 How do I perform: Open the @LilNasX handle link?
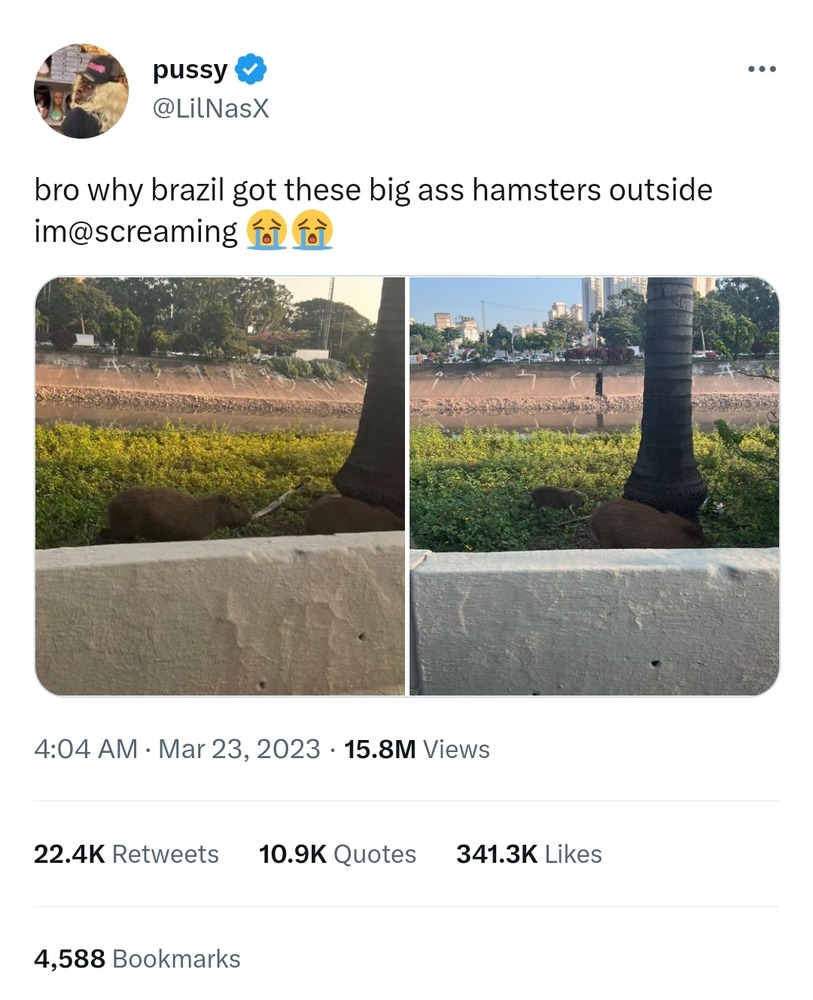point(211,109)
